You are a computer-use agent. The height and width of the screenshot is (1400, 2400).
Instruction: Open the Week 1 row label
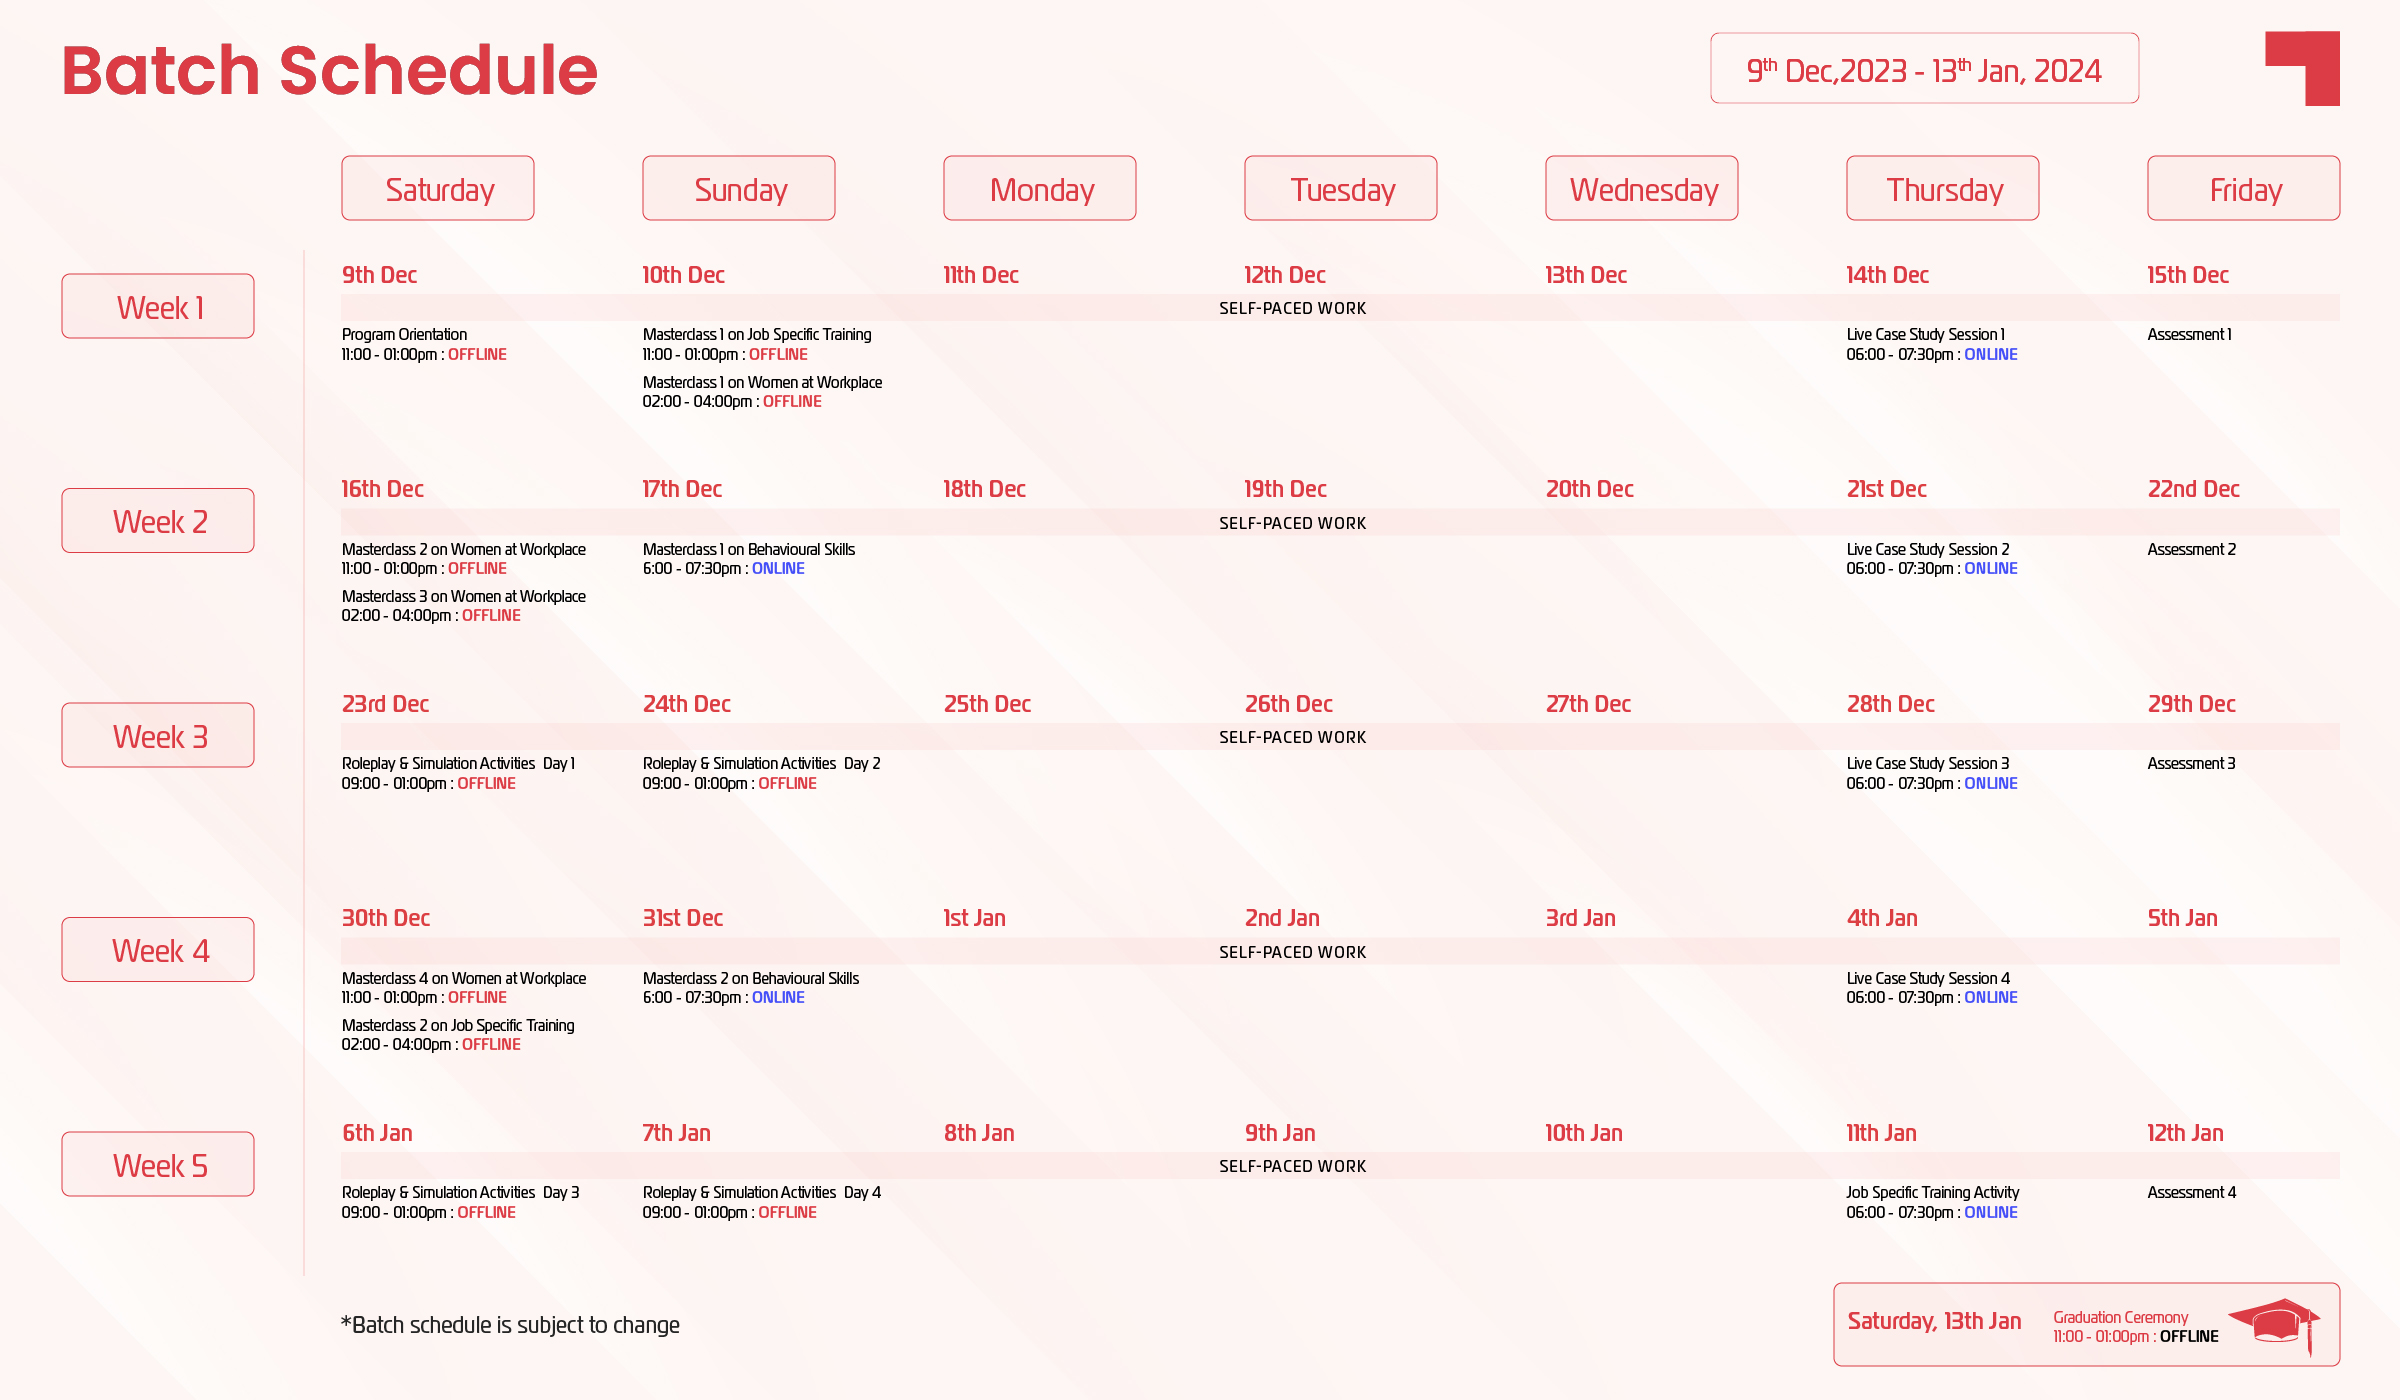coord(158,307)
